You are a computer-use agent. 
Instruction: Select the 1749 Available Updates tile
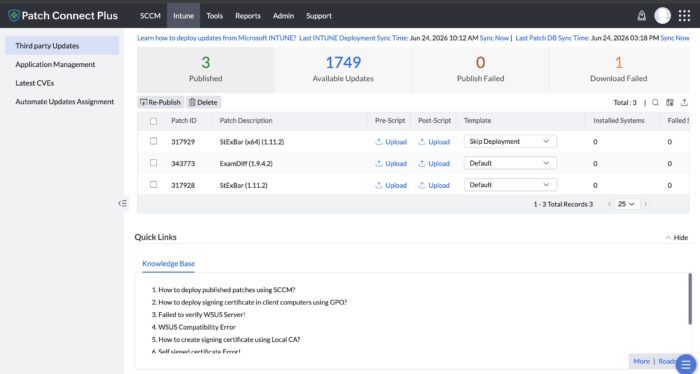[x=343, y=70]
